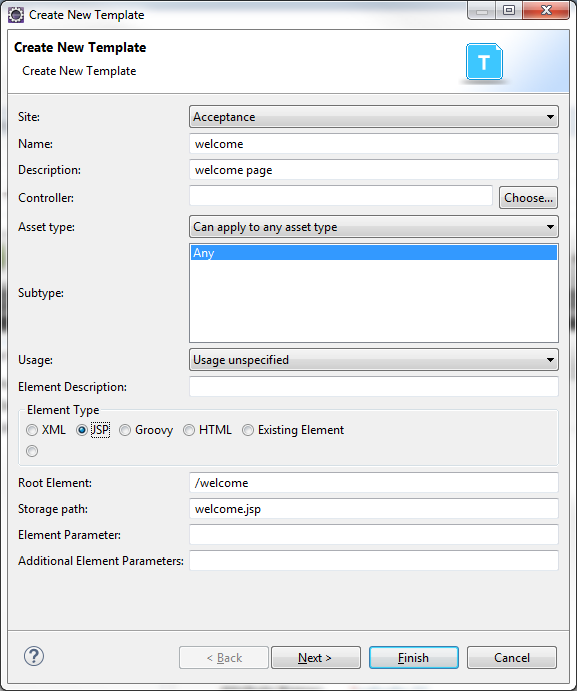
Task: Maximize the Create New Template window
Action: point(509,10)
